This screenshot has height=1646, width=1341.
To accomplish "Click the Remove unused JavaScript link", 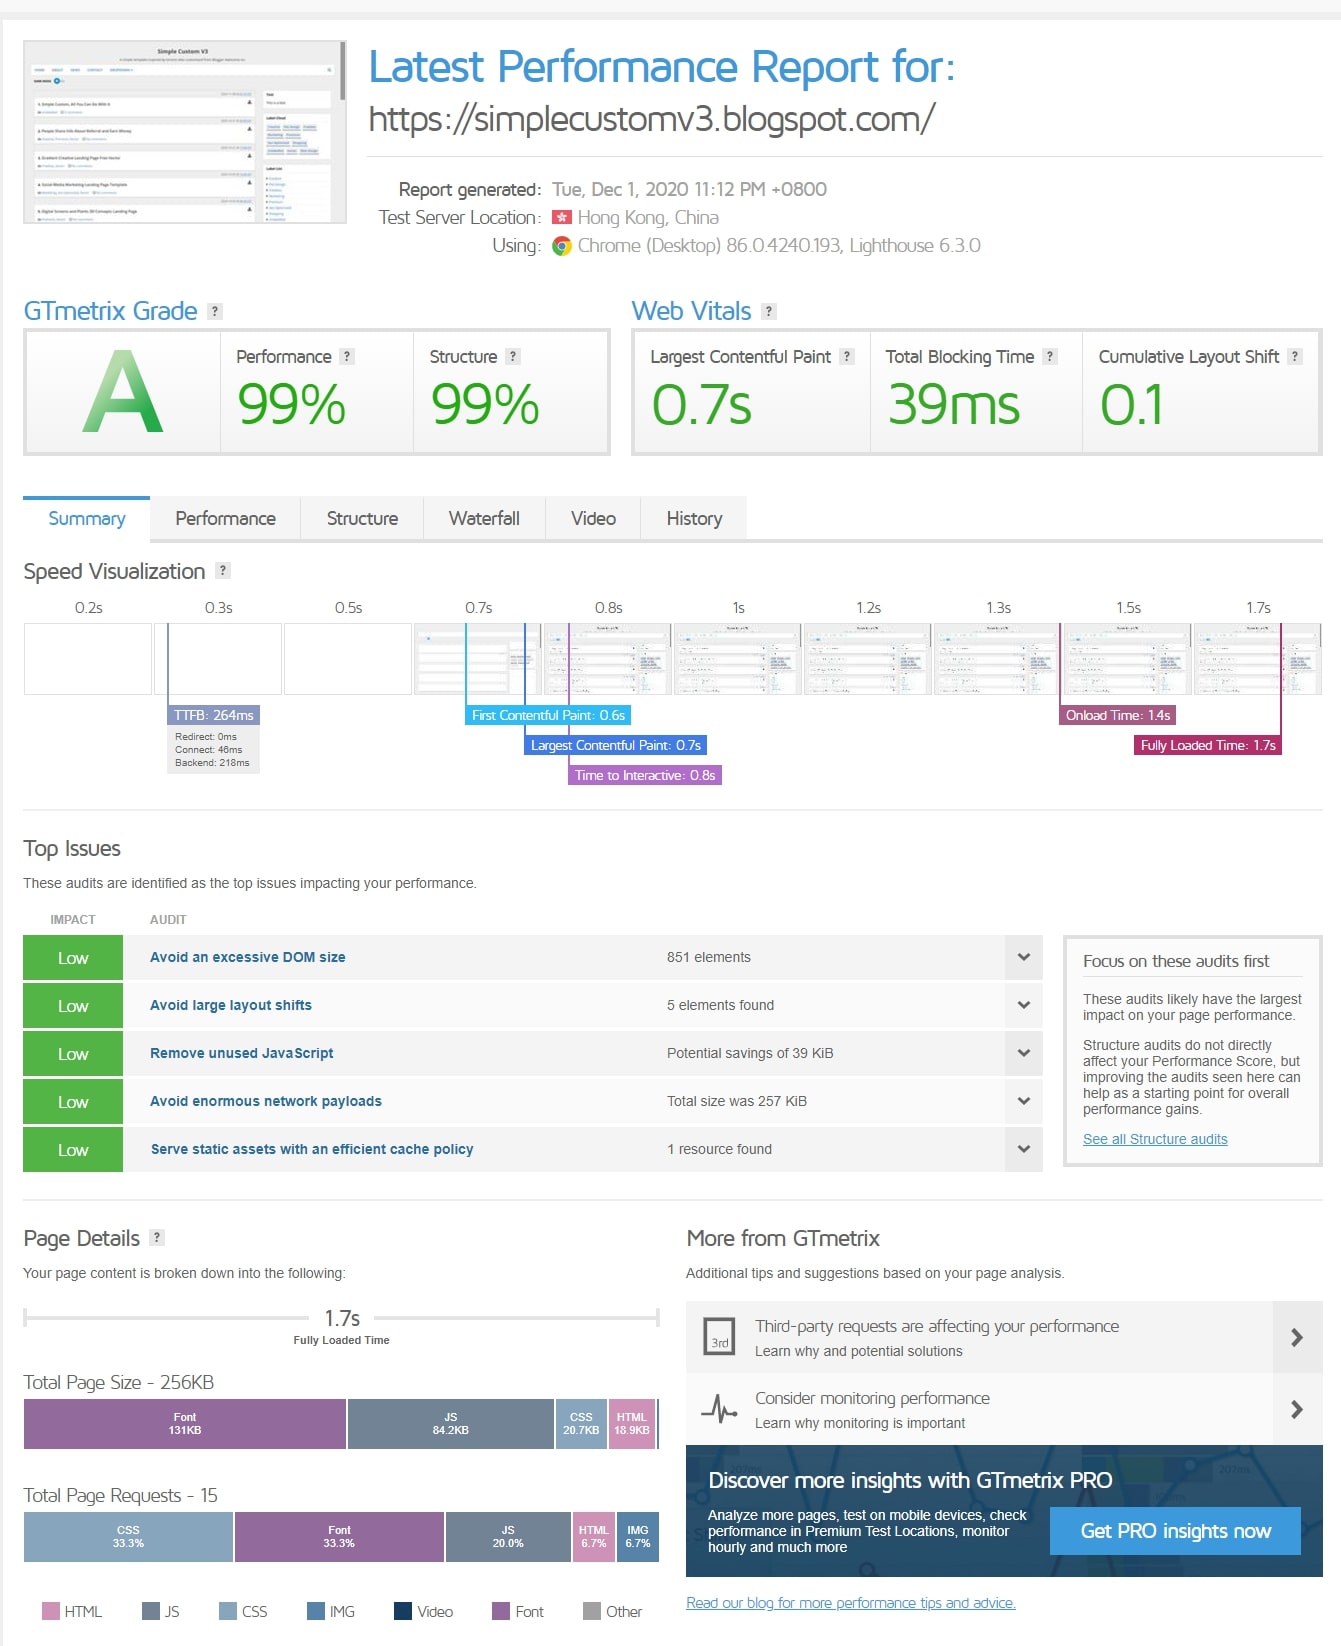I will tap(242, 1053).
